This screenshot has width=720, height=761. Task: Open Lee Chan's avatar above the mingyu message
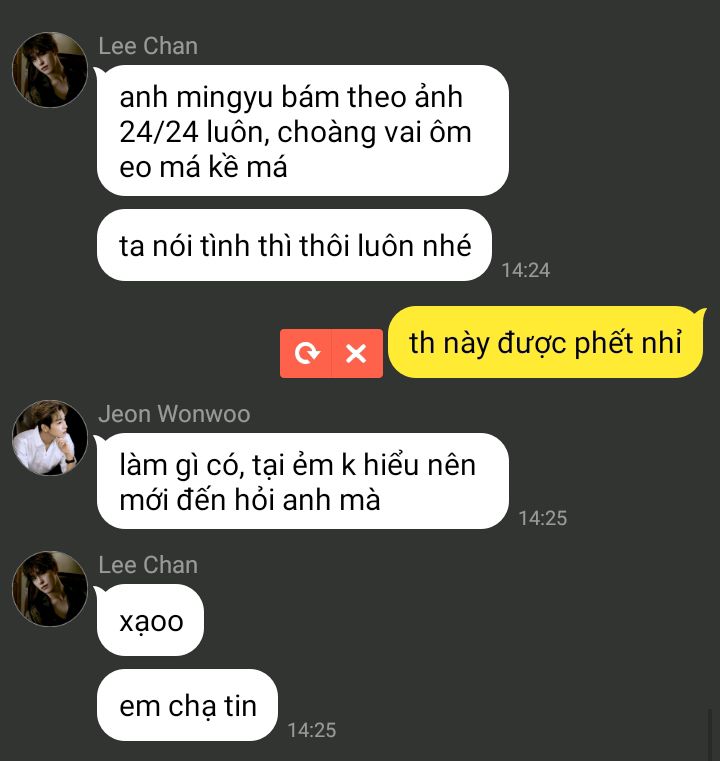point(49,70)
